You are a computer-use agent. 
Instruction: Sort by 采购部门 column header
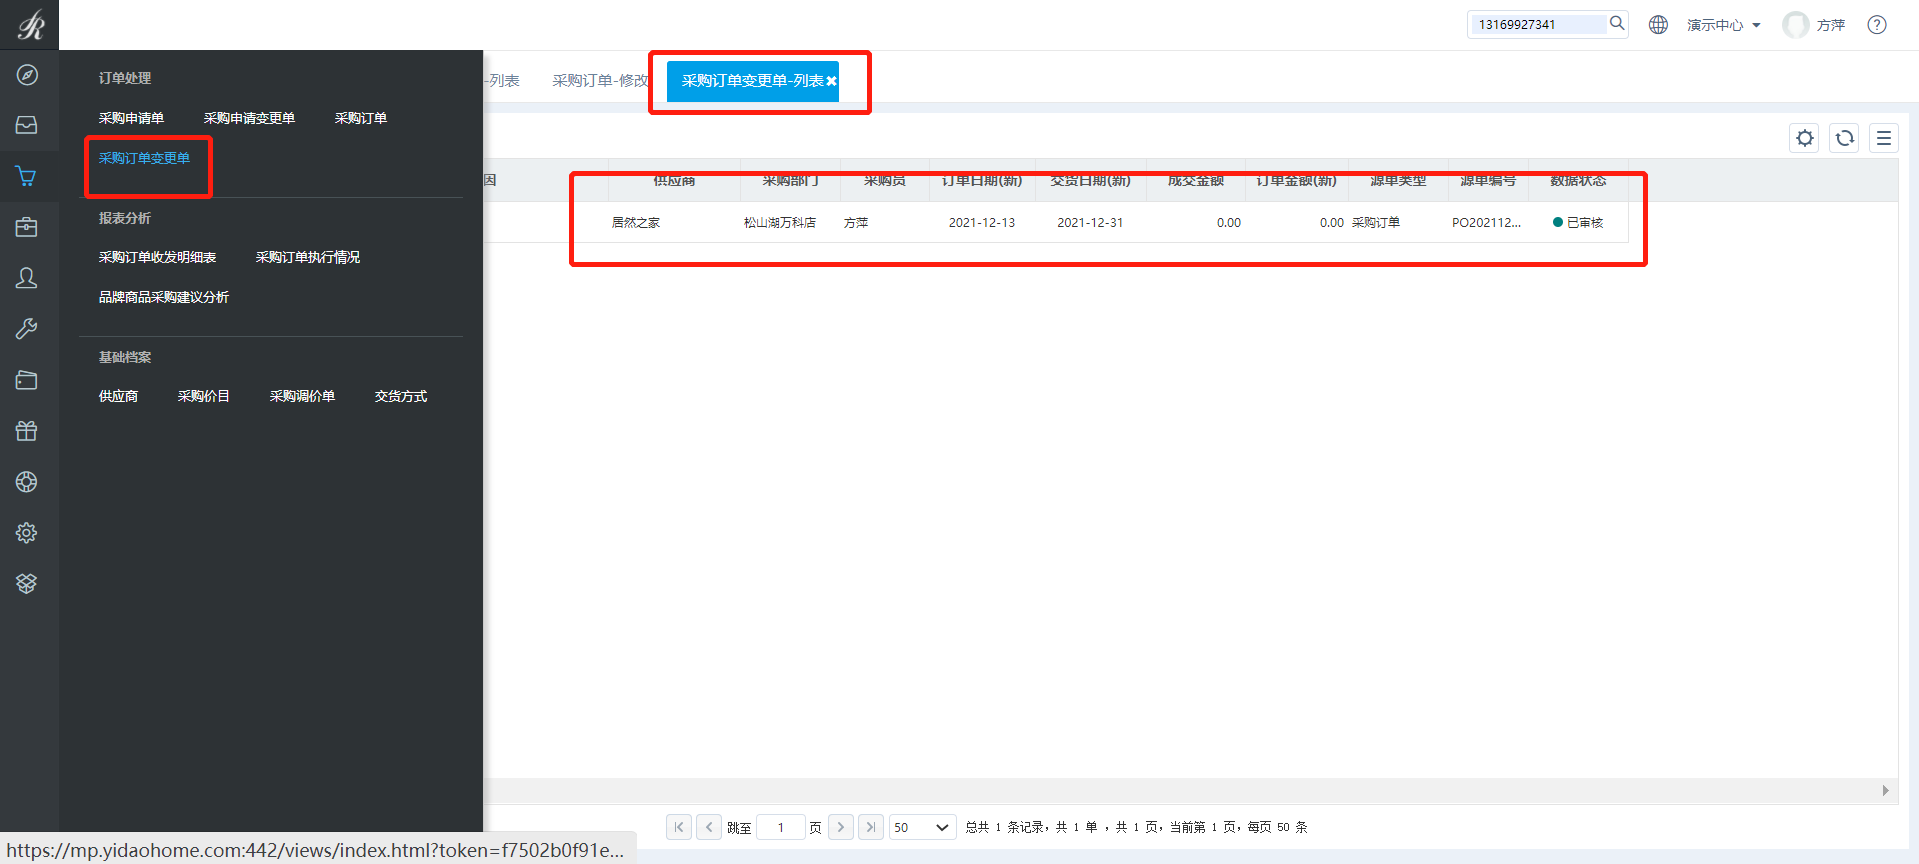[x=790, y=181]
